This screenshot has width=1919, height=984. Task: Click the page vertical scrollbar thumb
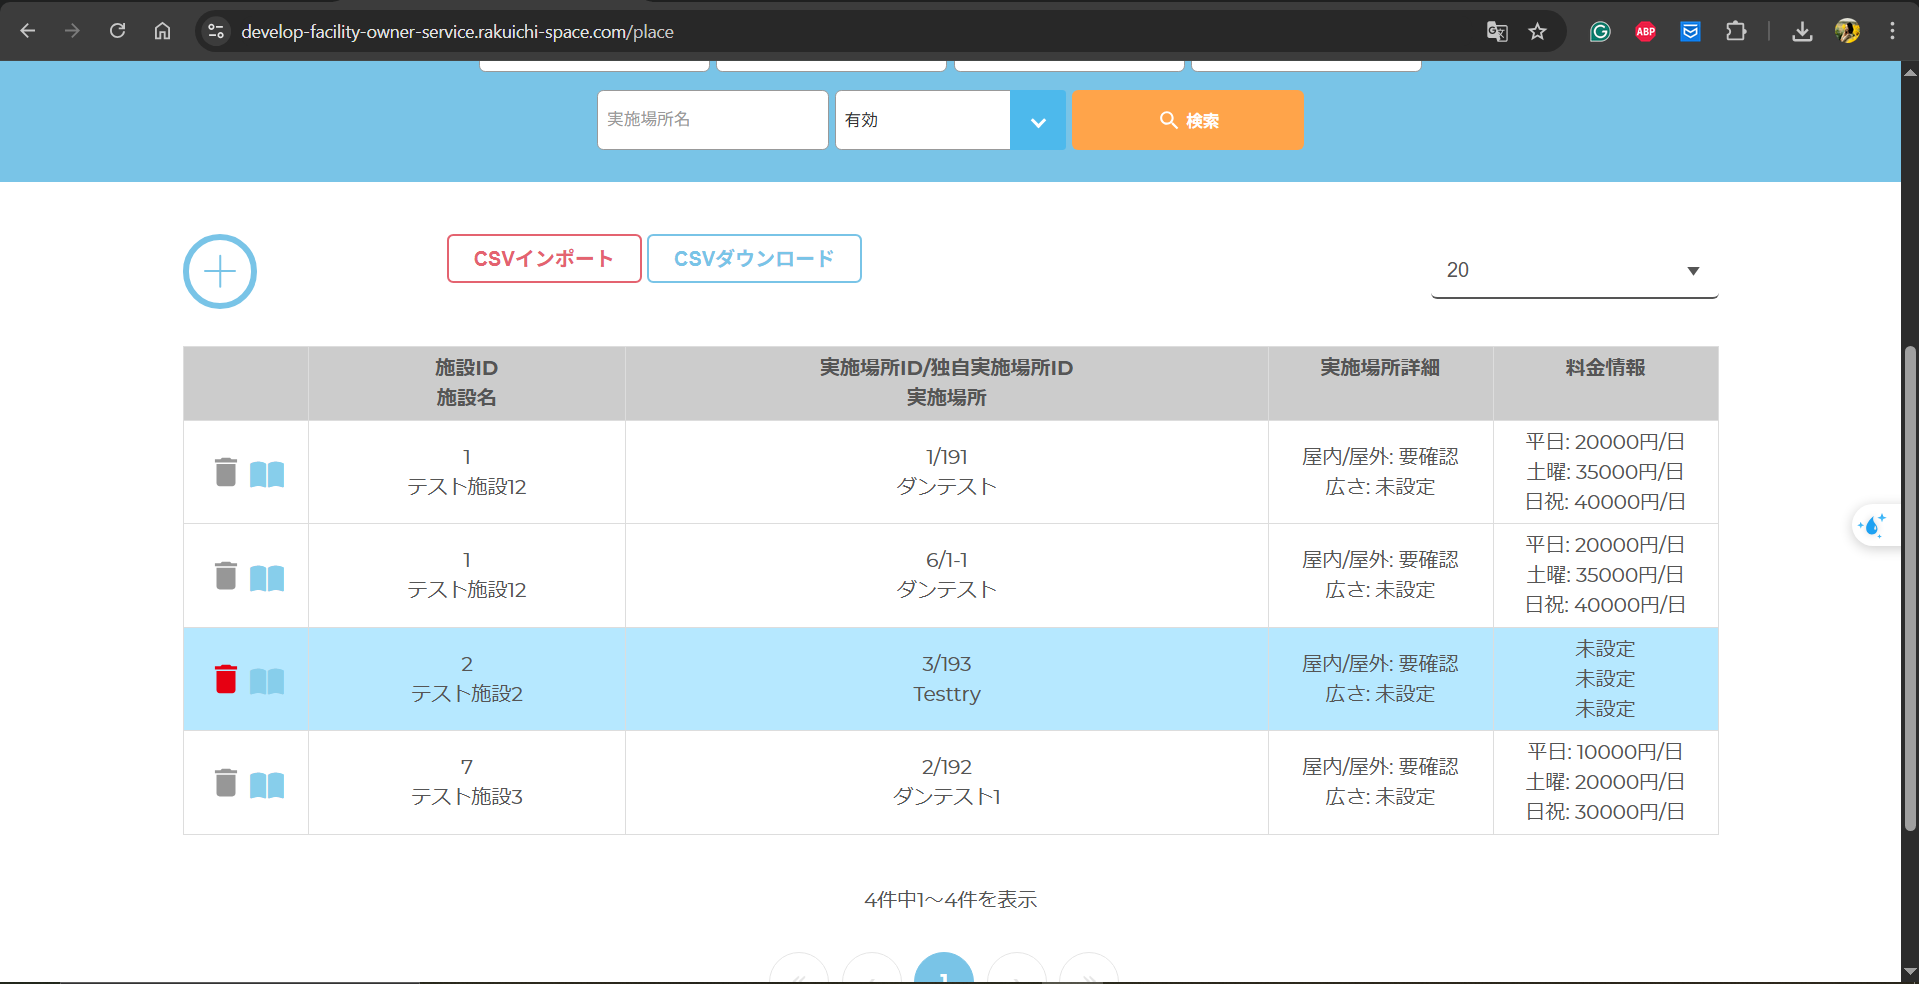(1910, 588)
